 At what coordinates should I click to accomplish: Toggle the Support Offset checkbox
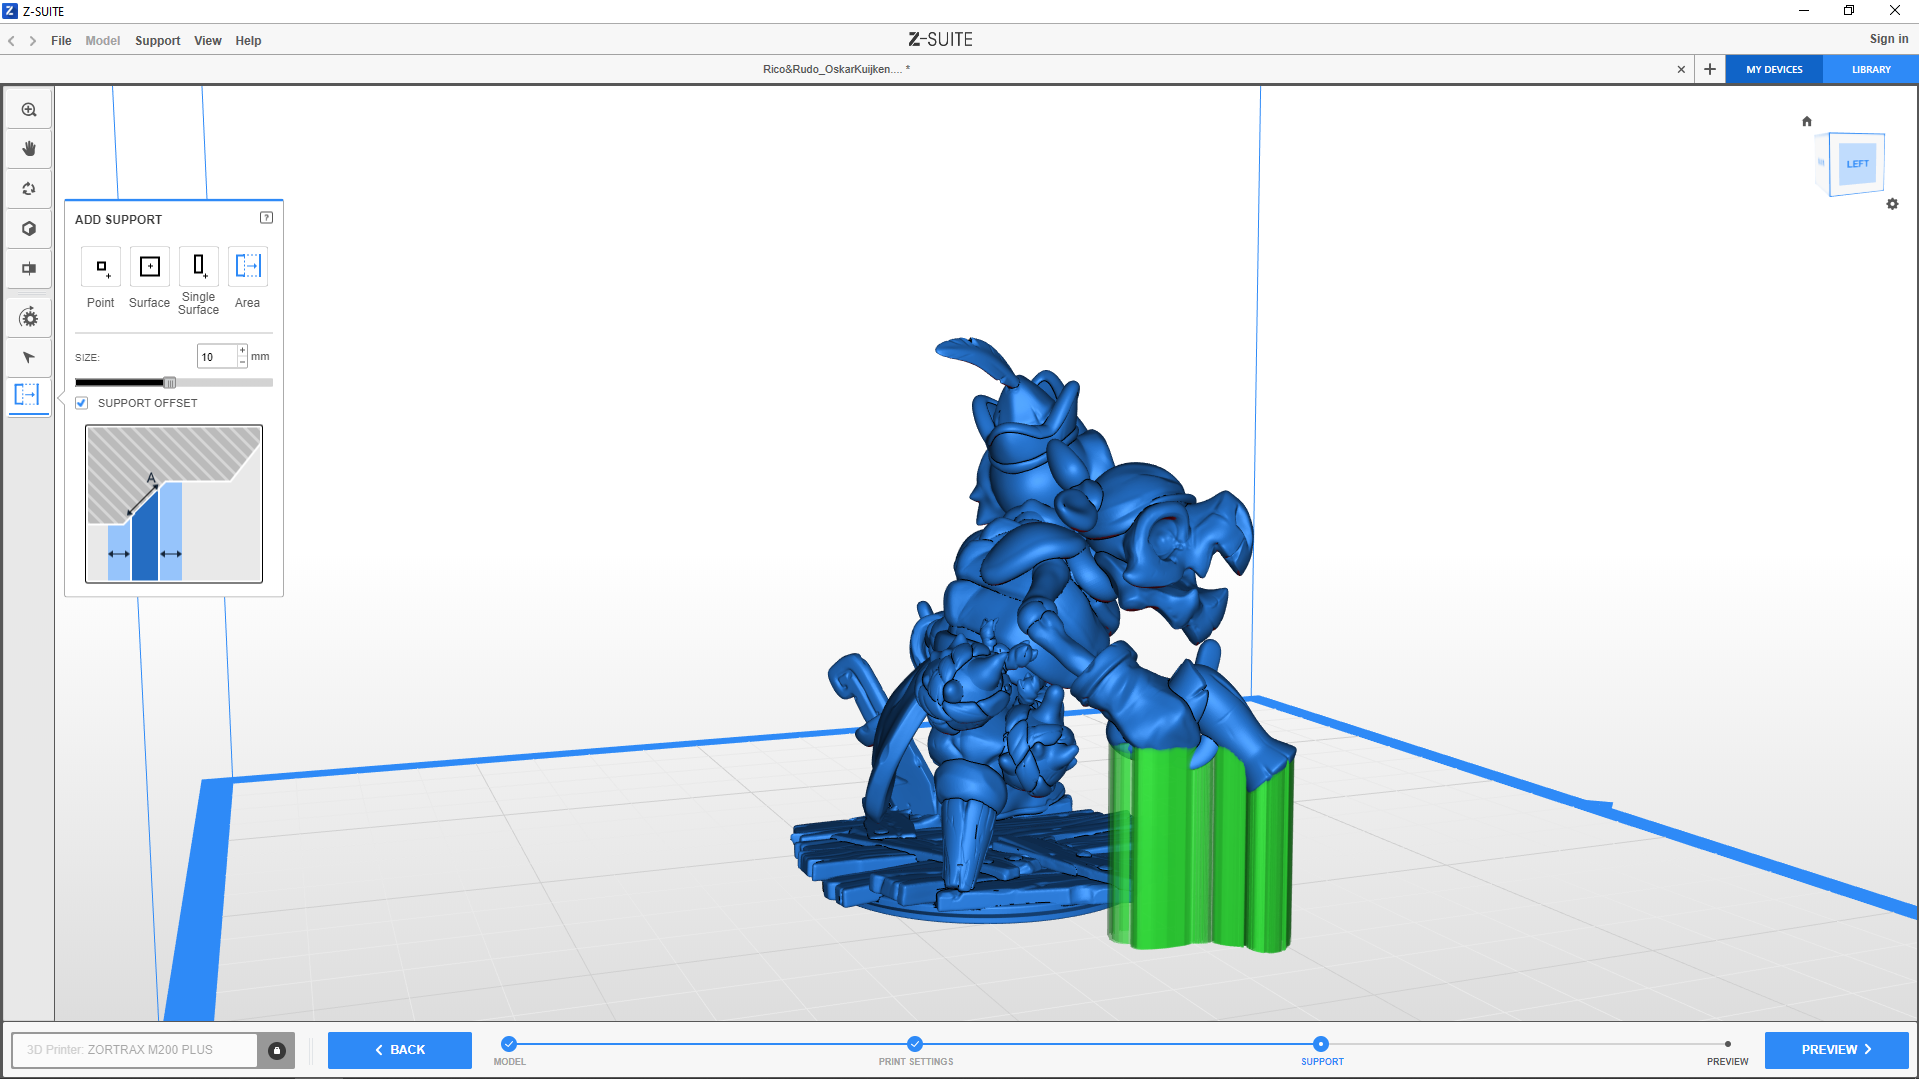click(x=82, y=403)
